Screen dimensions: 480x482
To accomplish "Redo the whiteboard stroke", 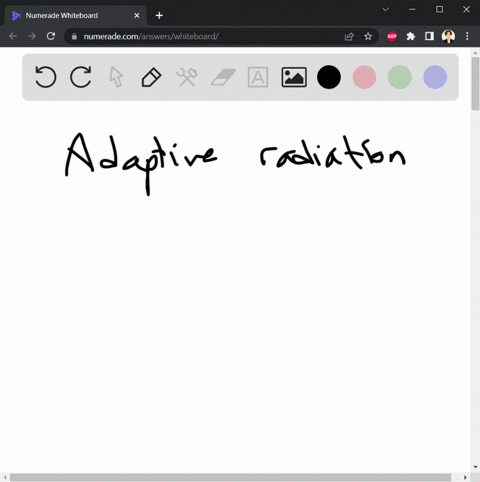I will tap(81, 77).
